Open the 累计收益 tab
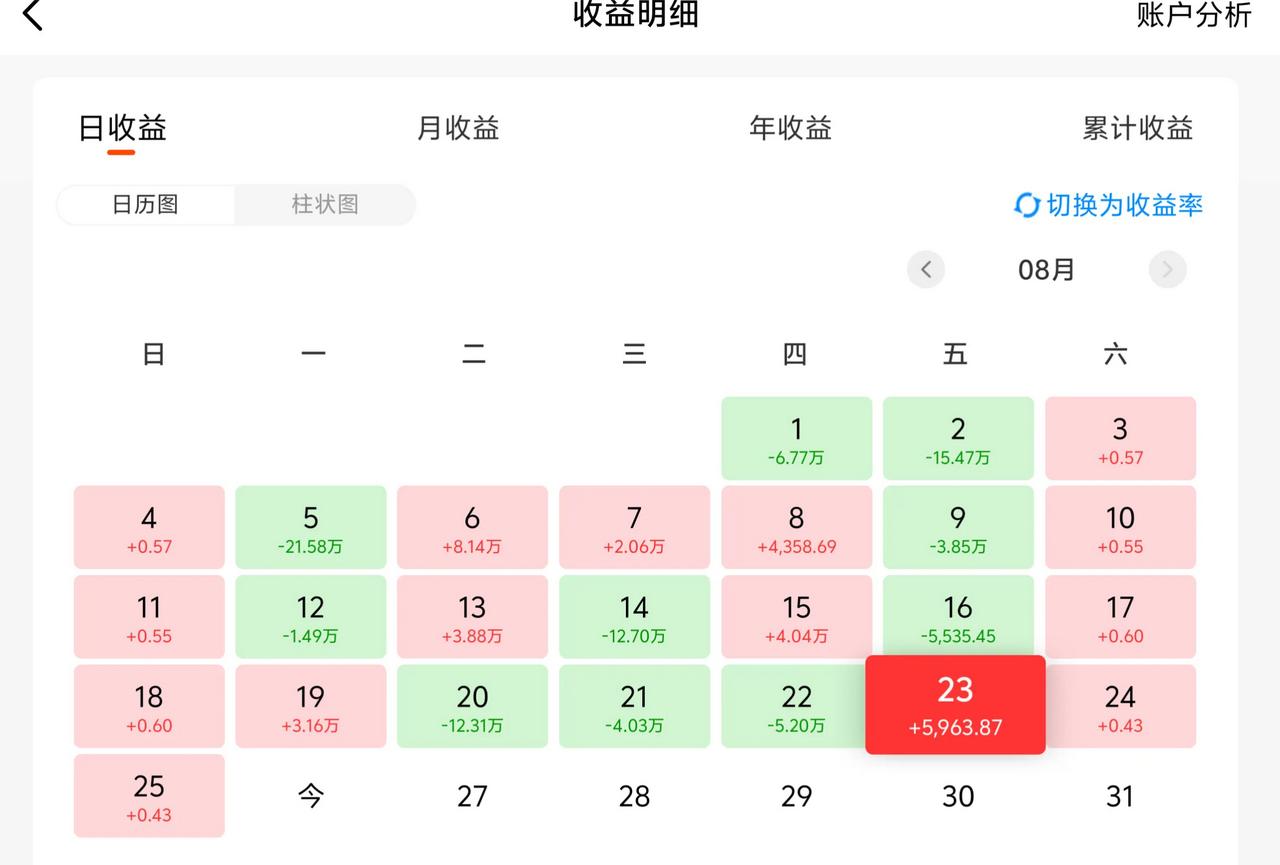This screenshot has width=1280, height=865. (1137, 128)
